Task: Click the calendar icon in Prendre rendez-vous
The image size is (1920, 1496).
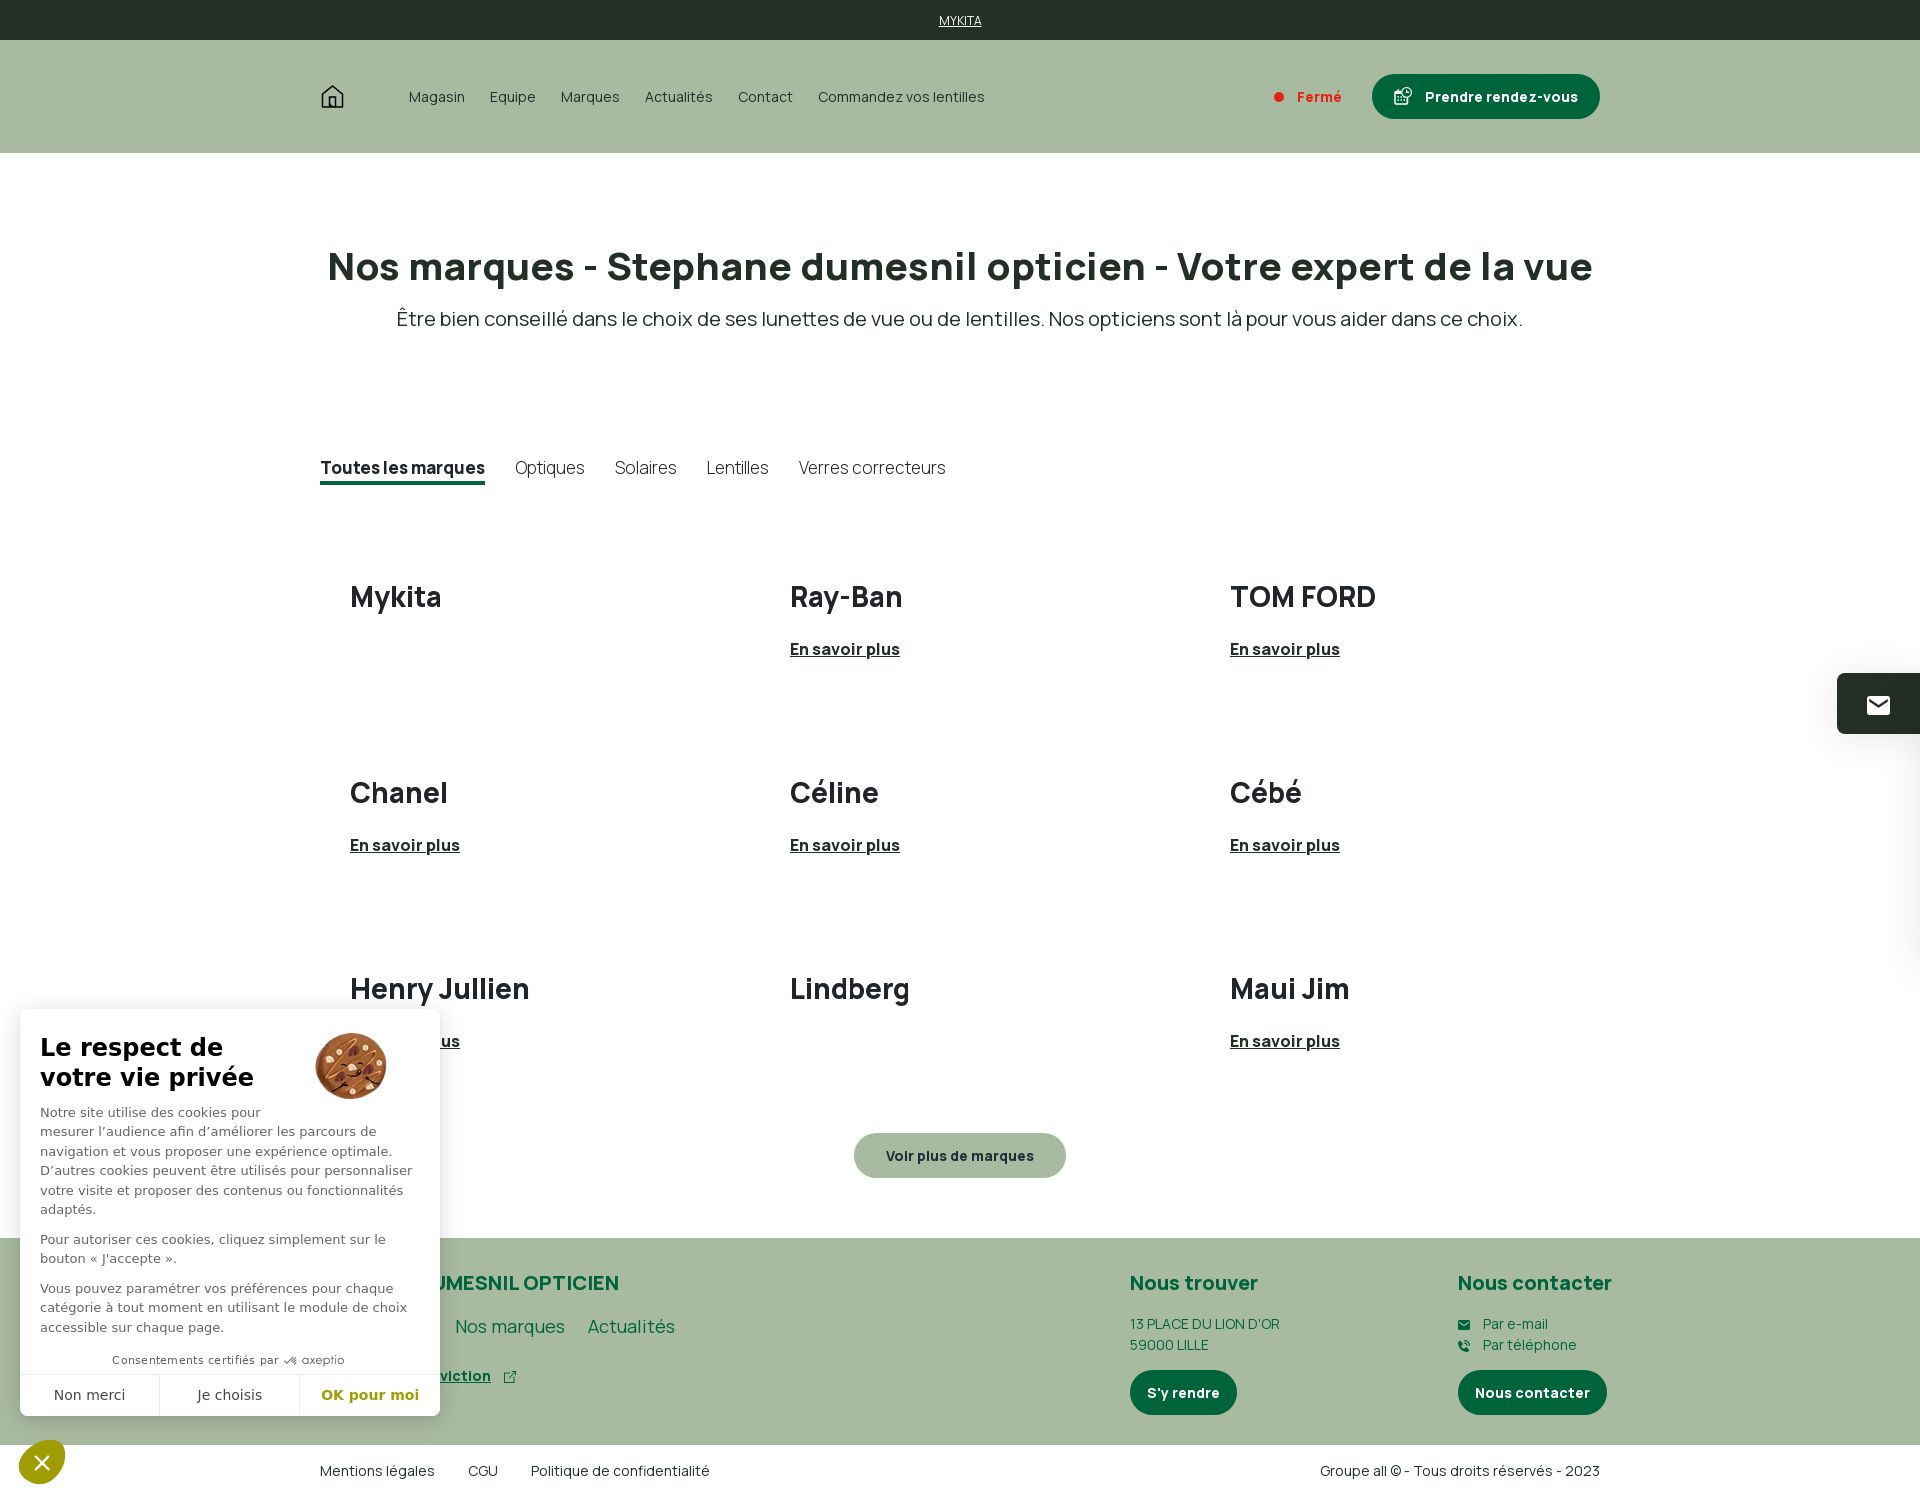Action: click(x=1403, y=96)
